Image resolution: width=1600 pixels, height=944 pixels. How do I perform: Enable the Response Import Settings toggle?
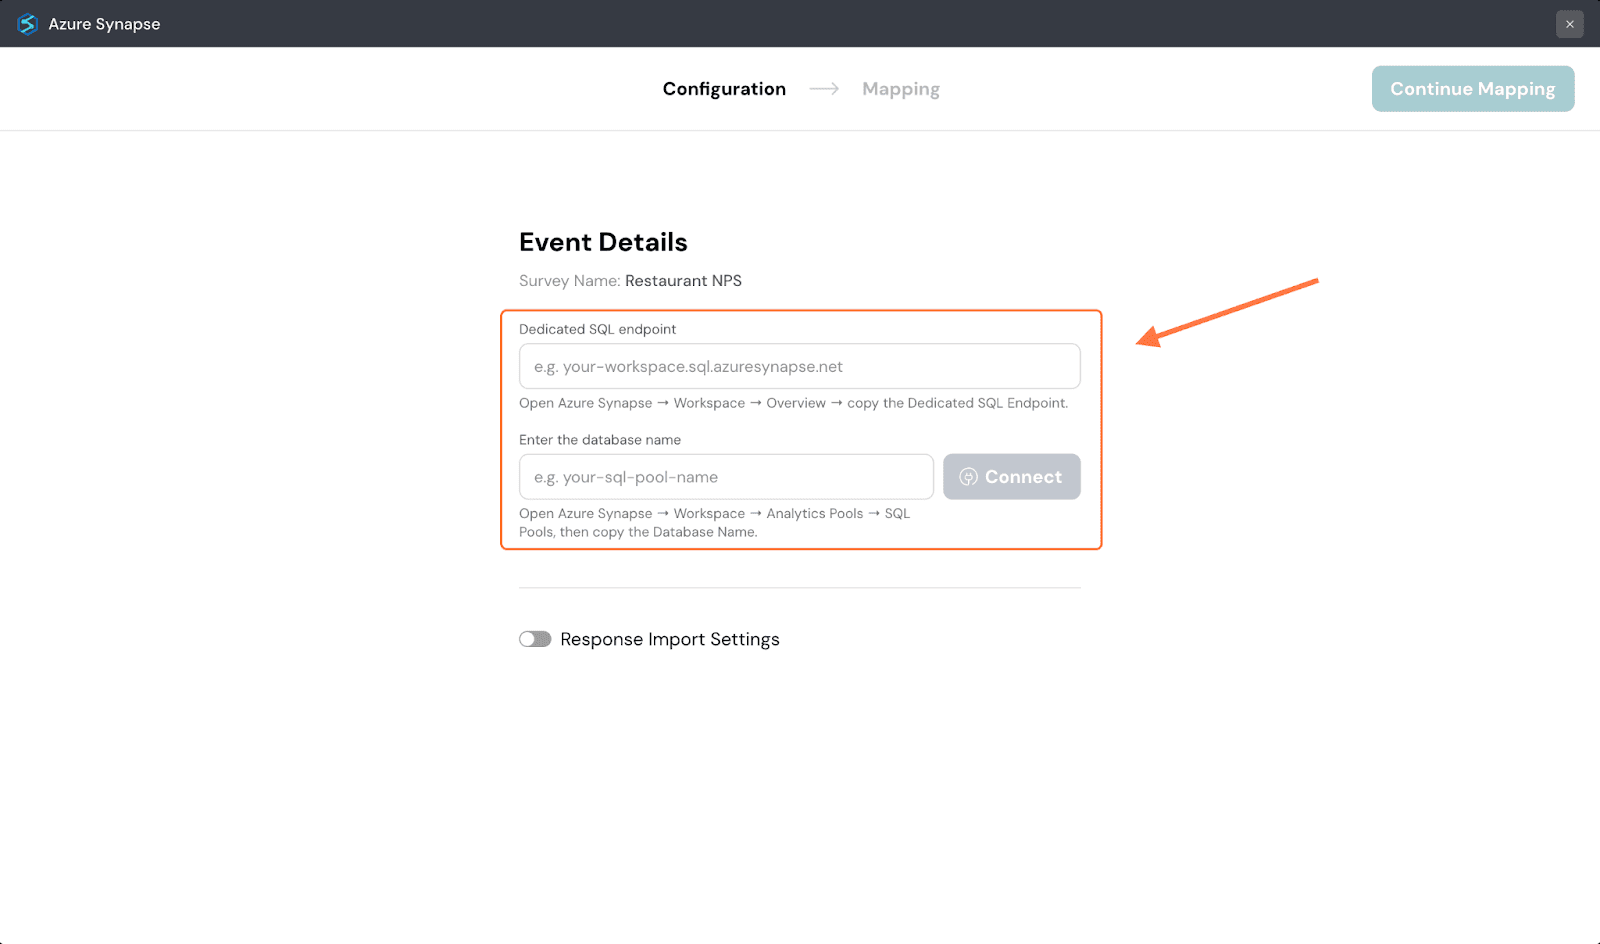point(535,639)
